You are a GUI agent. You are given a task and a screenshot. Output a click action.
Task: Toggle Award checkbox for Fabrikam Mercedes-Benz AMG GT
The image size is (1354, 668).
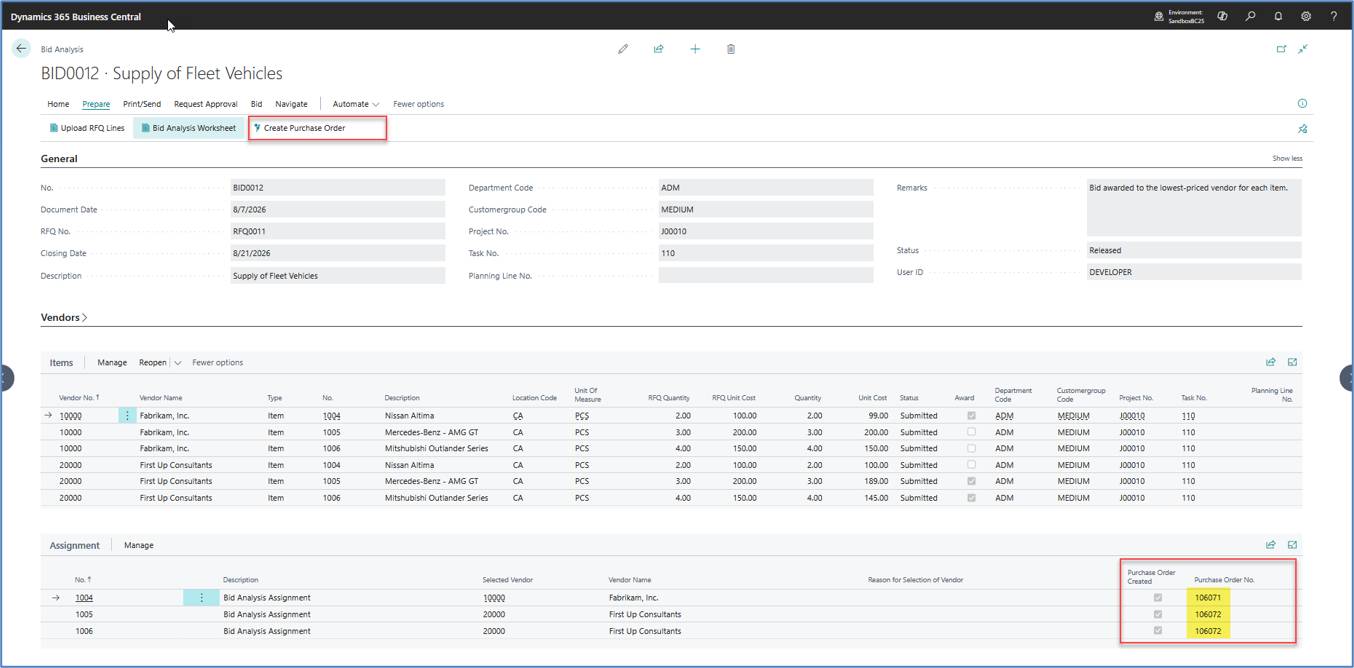[x=970, y=432]
